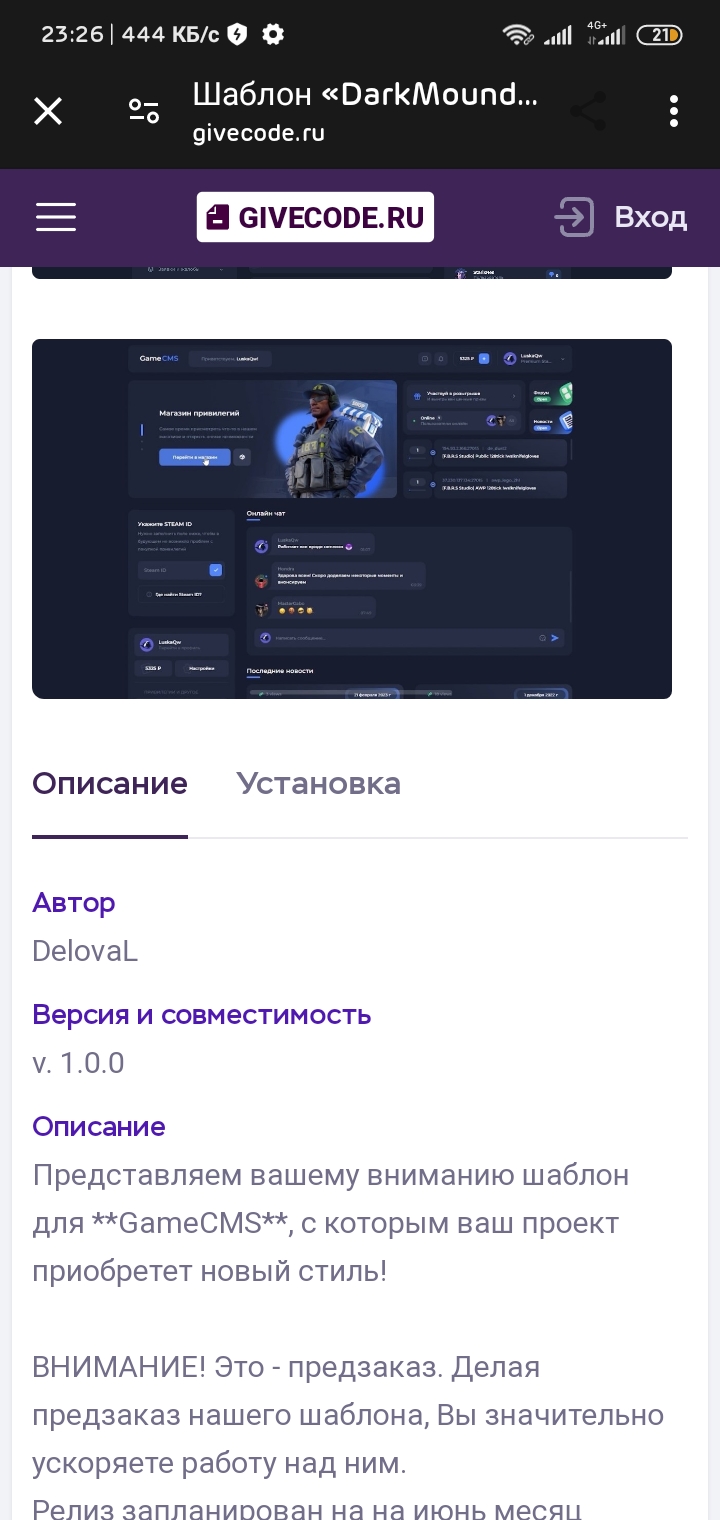Open the DarkMound template preview image

point(352,518)
